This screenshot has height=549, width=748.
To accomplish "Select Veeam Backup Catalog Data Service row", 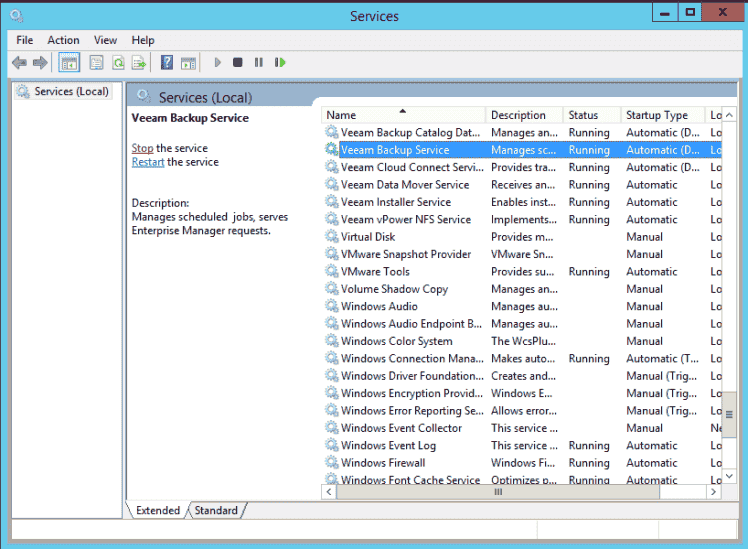I will (522, 132).
